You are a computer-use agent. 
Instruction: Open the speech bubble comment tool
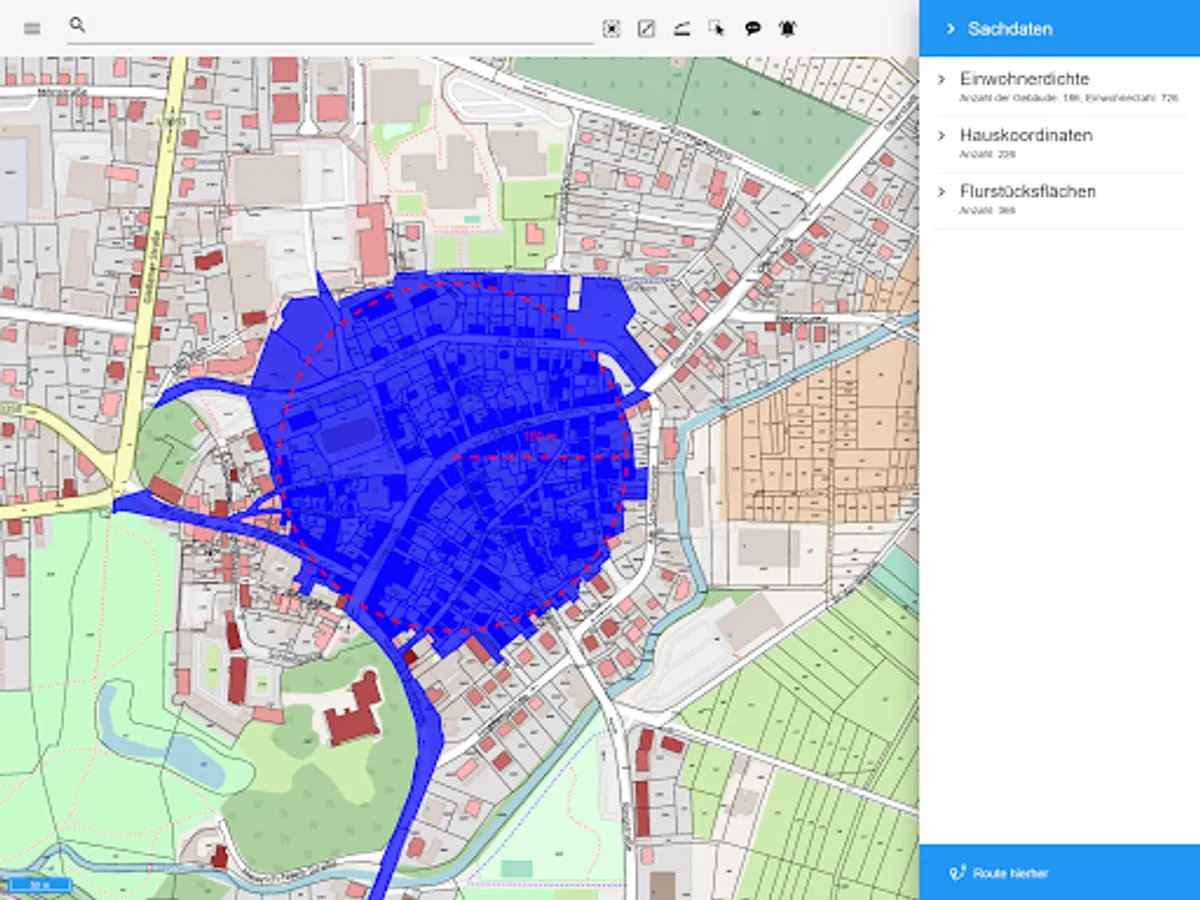click(x=753, y=29)
